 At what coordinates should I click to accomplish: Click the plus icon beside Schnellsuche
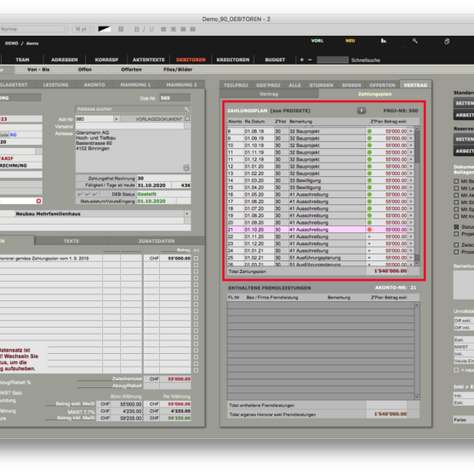tap(302, 60)
